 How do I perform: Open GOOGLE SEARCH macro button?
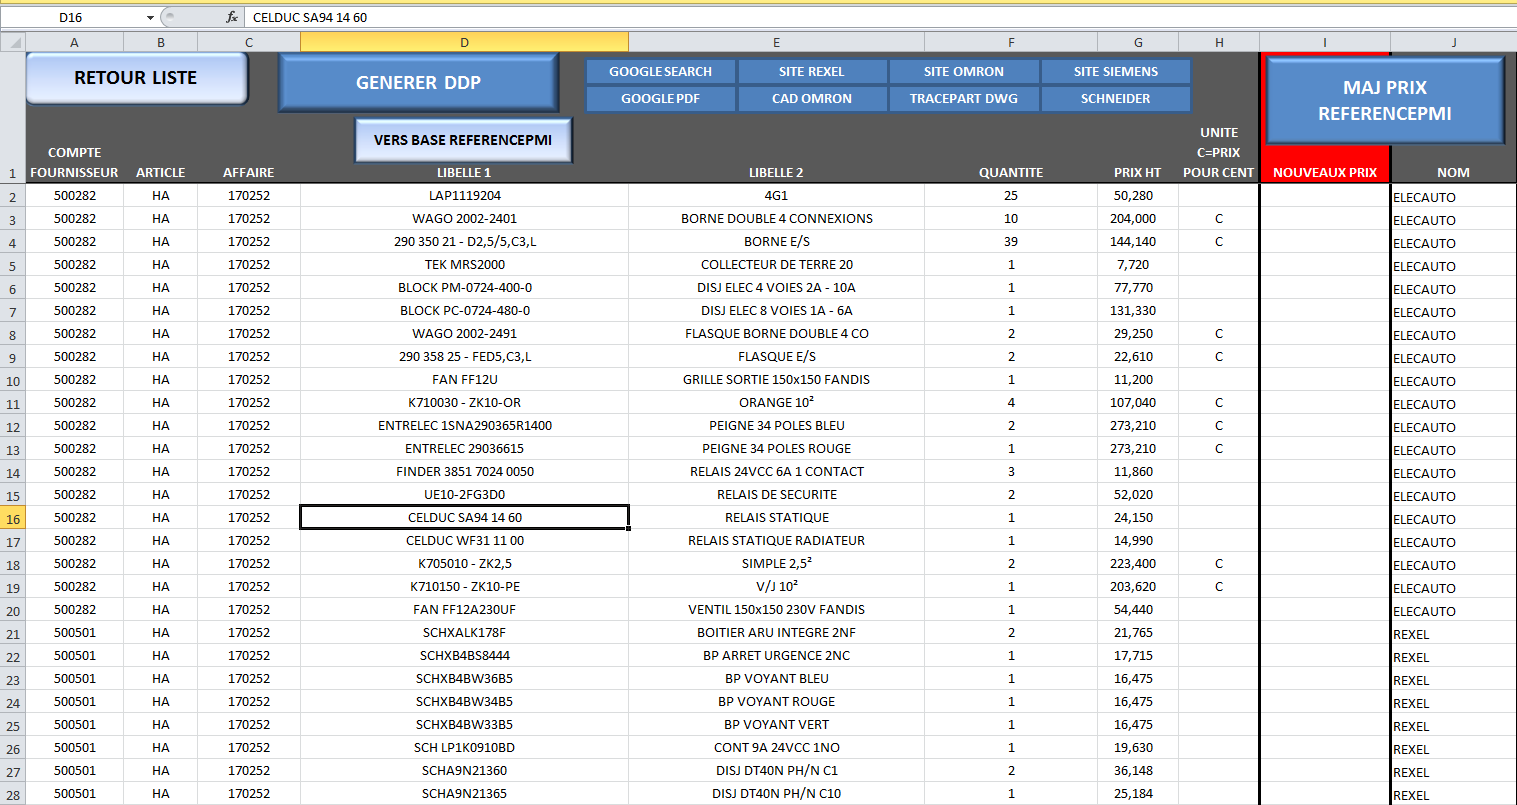click(x=660, y=72)
